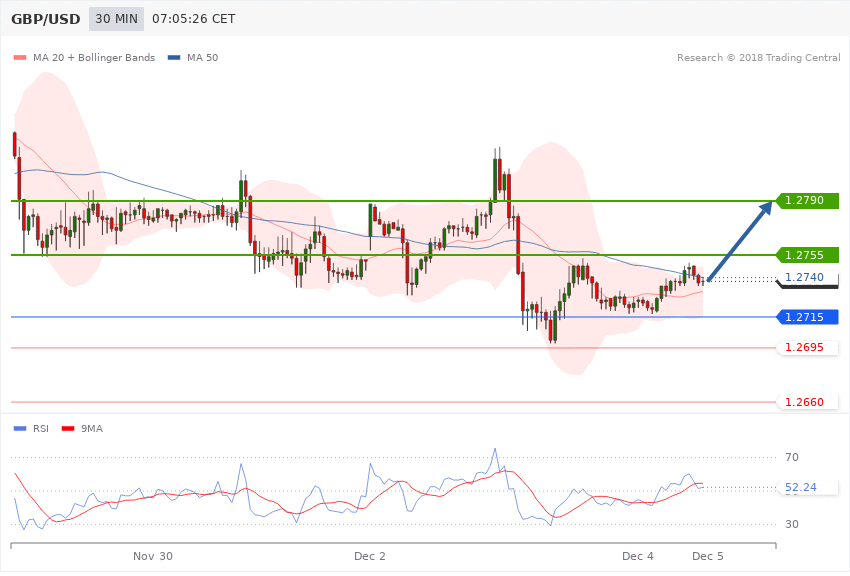Select the 1.2695 support price label
850x576 pixels.
point(808,347)
